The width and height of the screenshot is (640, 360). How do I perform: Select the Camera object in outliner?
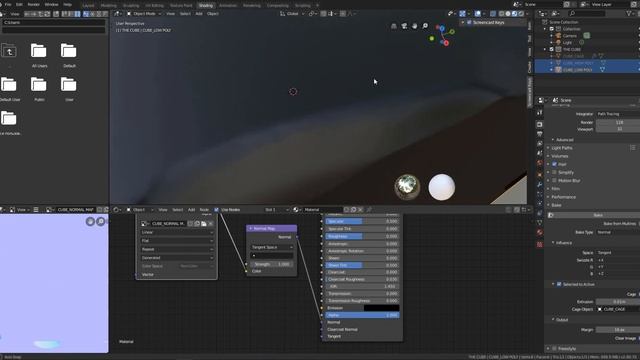[x=569, y=36]
